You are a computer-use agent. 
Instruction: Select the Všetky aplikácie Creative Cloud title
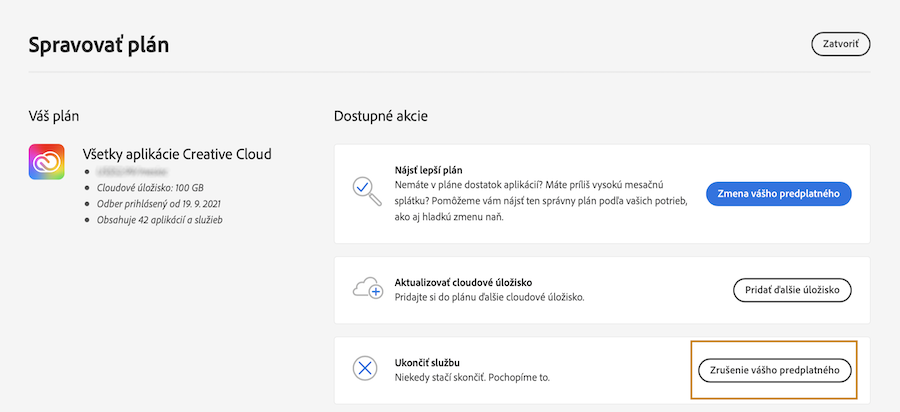pyautogui.click(x=177, y=154)
